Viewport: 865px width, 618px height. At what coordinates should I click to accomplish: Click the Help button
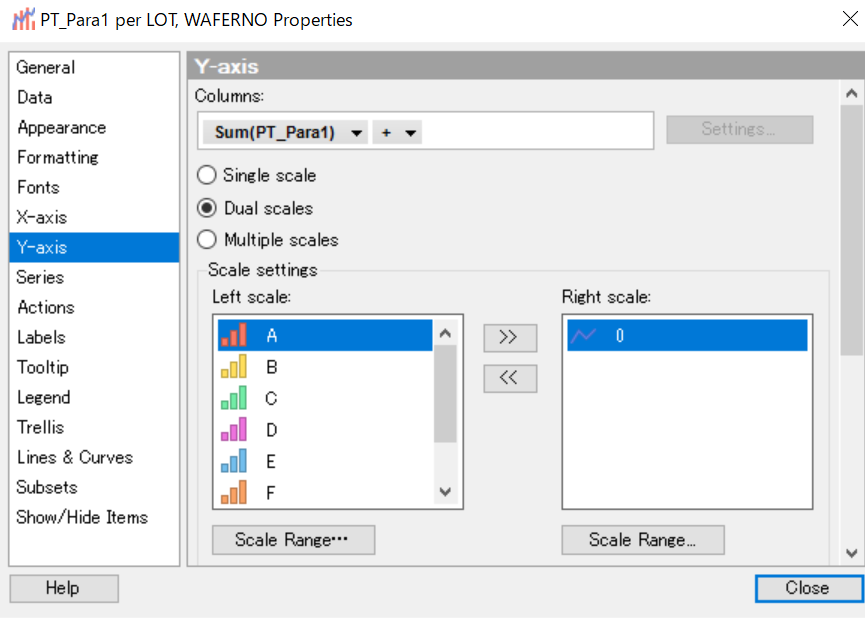coord(64,589)
